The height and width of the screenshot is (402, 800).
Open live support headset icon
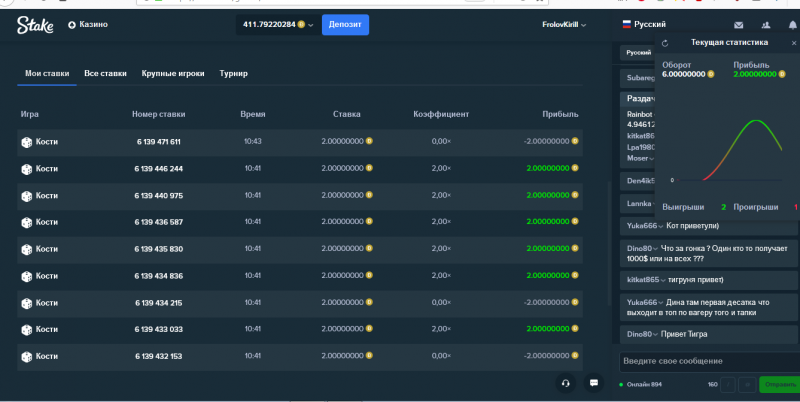565,383
